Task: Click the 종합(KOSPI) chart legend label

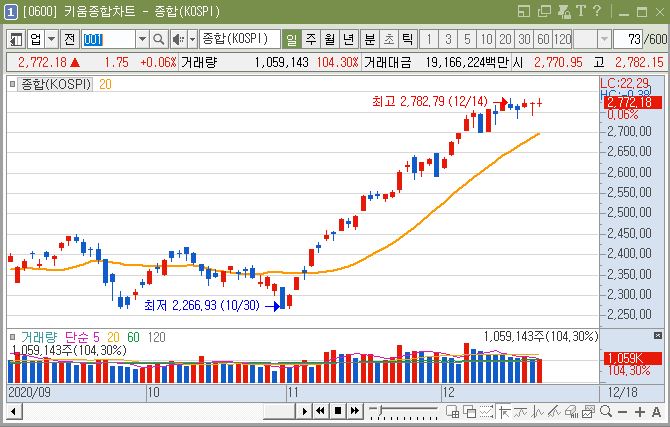Action: coord(56,84)
